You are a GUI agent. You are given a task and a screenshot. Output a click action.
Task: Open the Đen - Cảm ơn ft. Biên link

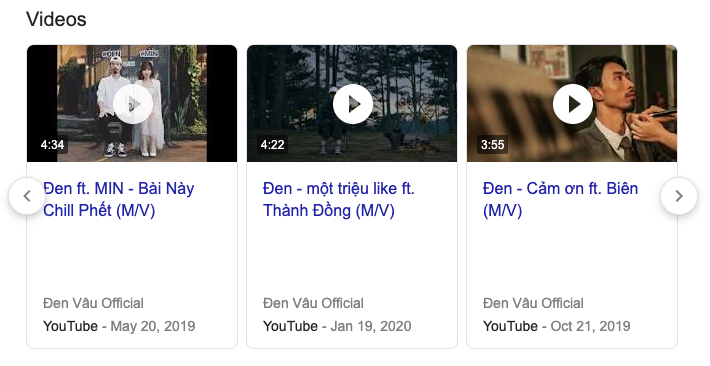coord(561,199)
